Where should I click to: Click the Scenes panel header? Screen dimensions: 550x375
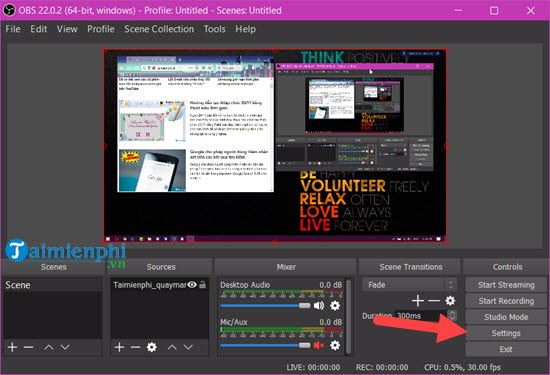click(53, 267)
